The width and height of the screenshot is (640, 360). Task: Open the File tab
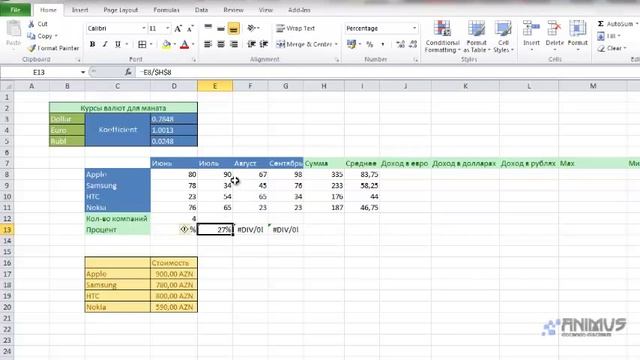click(15, 10)
